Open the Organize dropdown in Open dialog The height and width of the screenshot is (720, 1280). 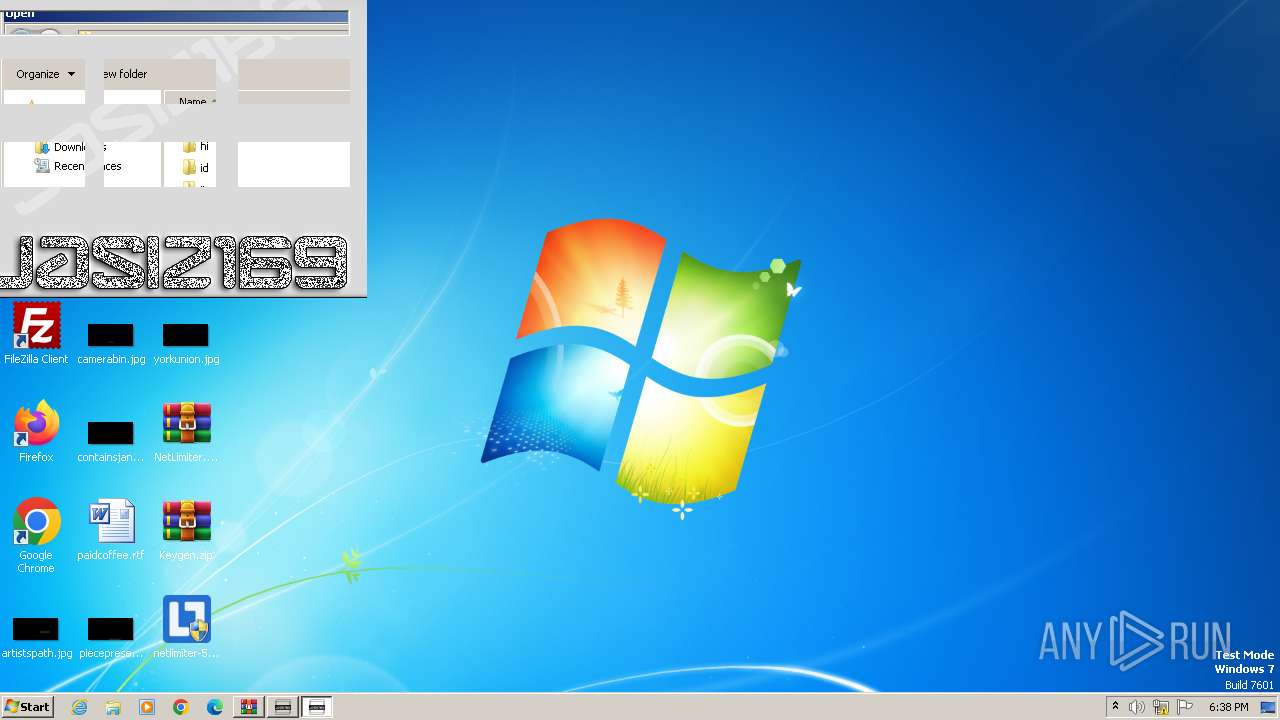[x=45, y=74]
